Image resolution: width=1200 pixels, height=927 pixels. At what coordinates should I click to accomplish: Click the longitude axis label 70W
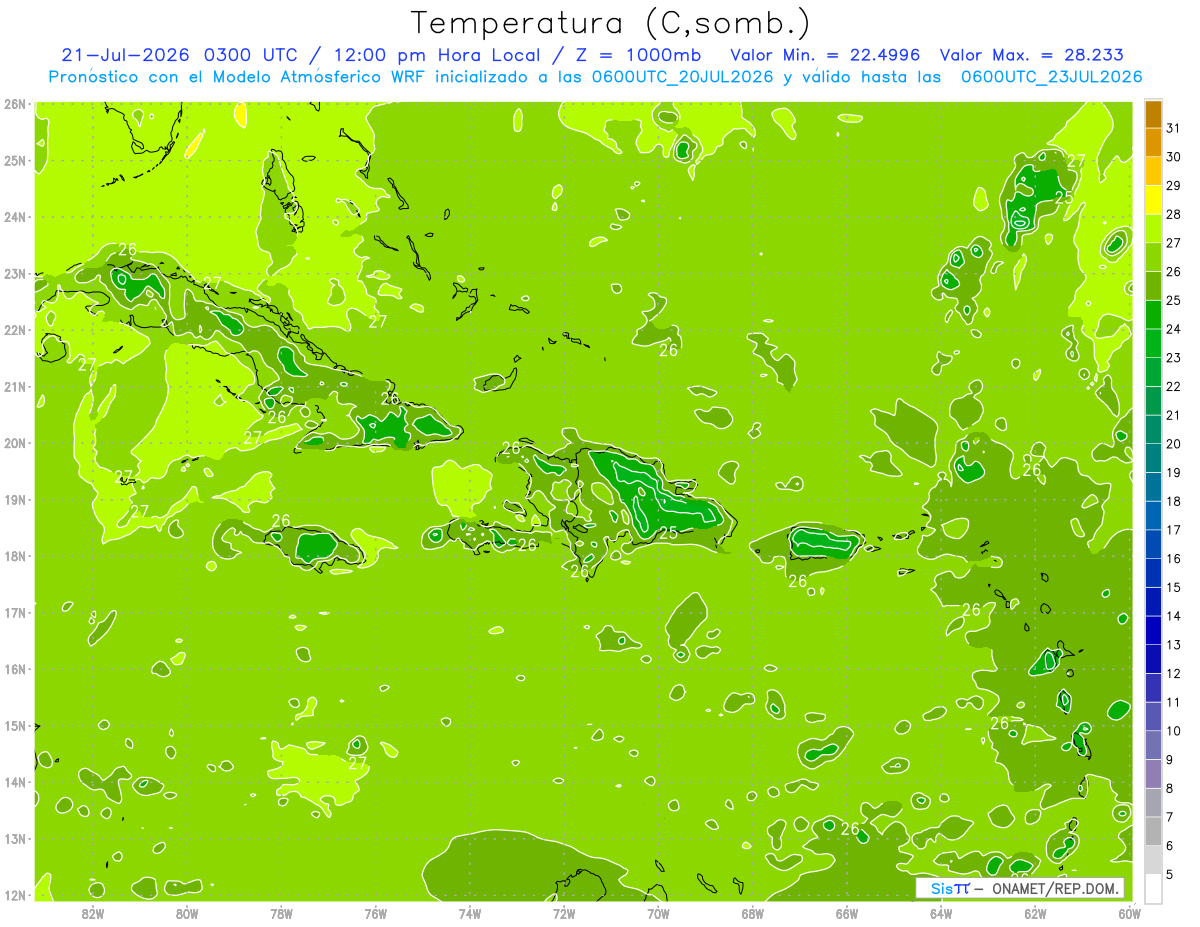click(658, 913)
